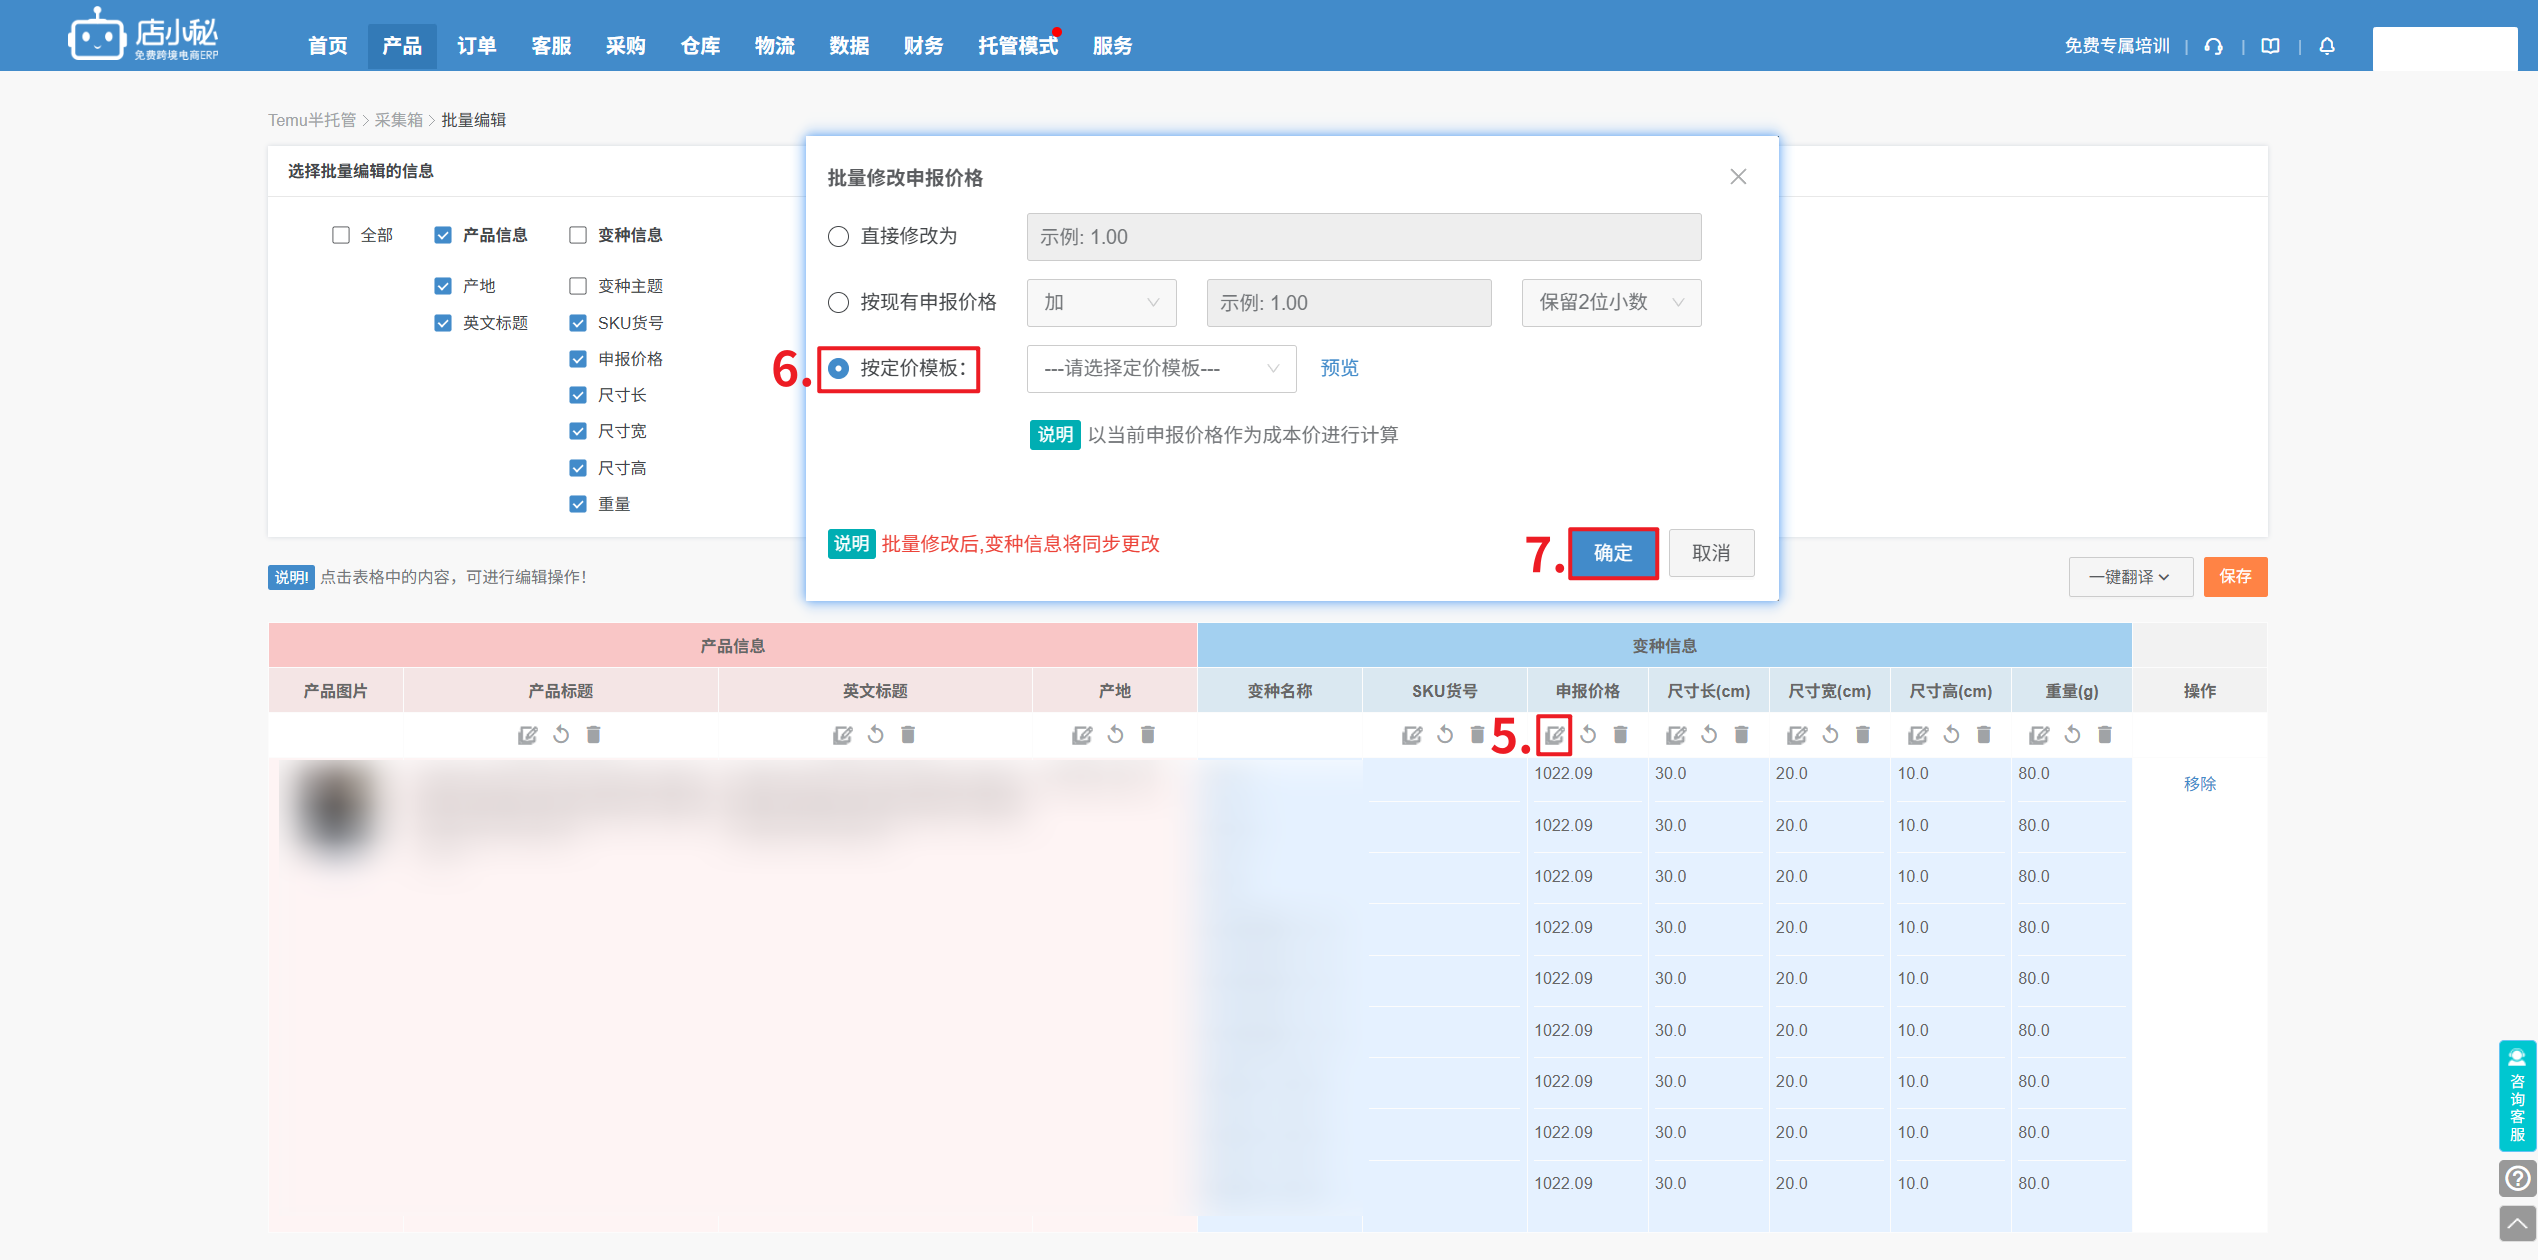Viewport: 2538px width, 1260px height.
Task: Click the scroll-to-top arrow icon
Action: 2517,1223
